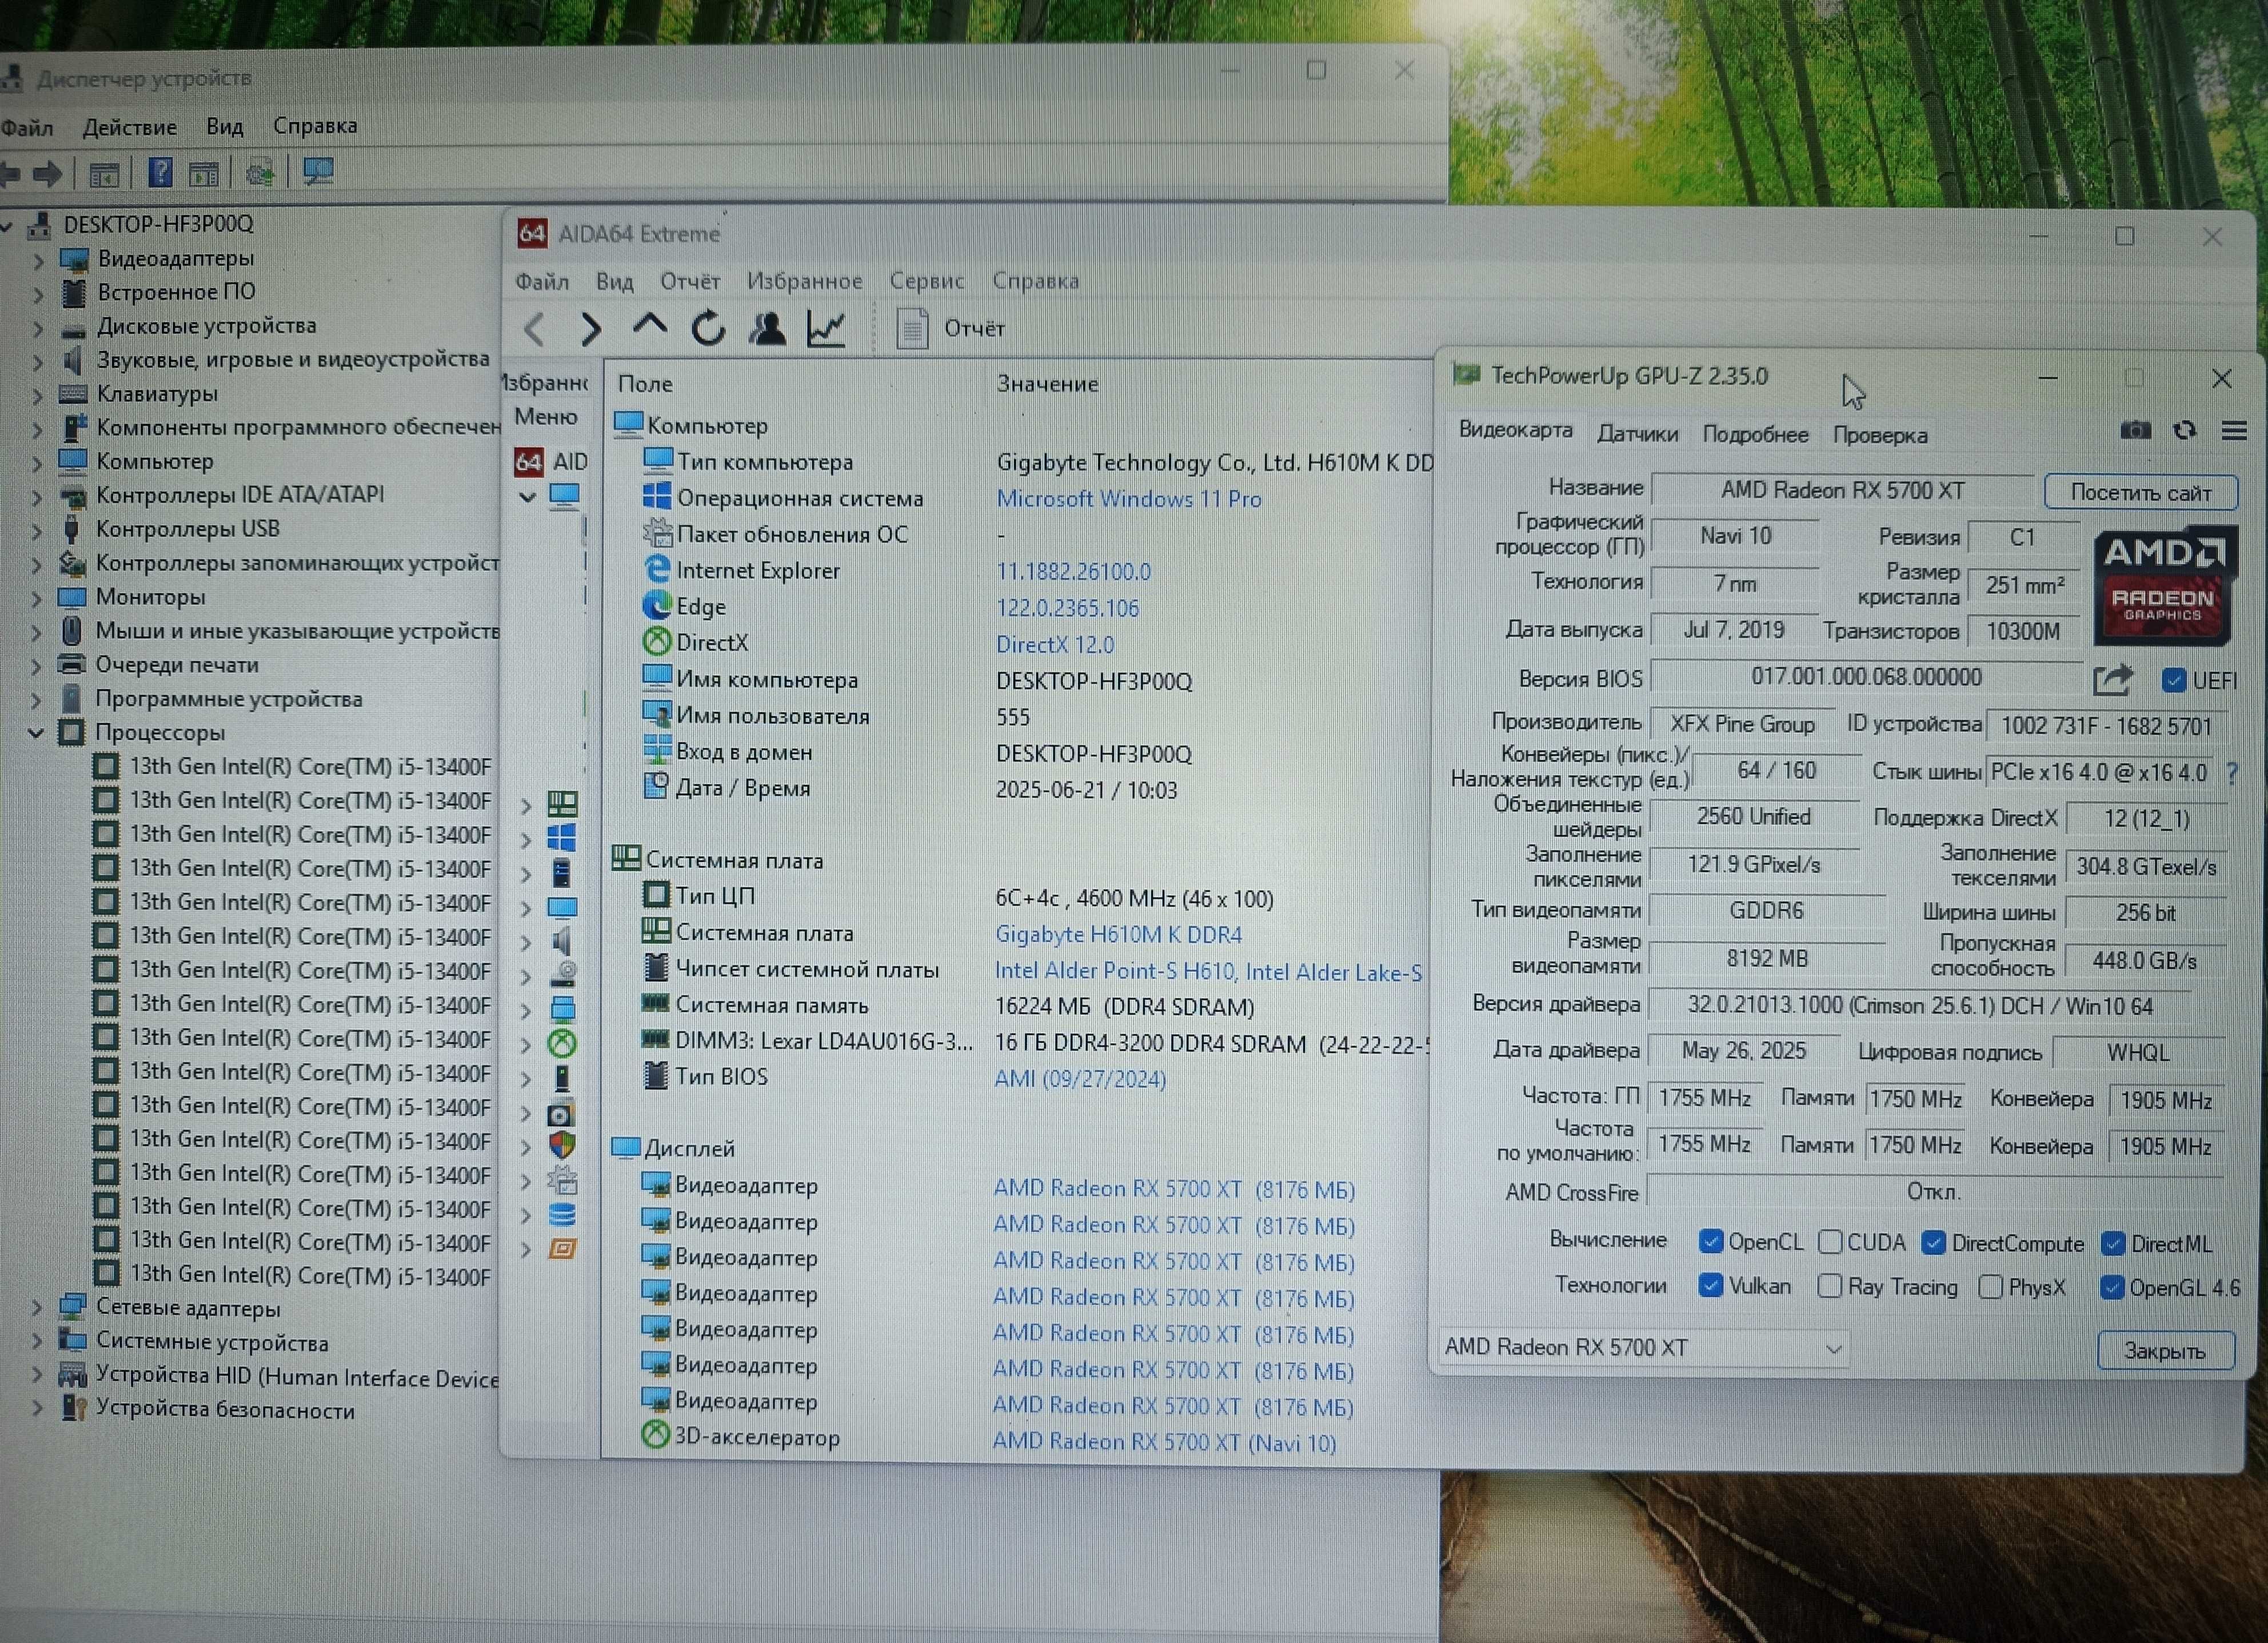Click AIDA64 sidebar DirectX Xbox icon

[x=562, y=1044]
